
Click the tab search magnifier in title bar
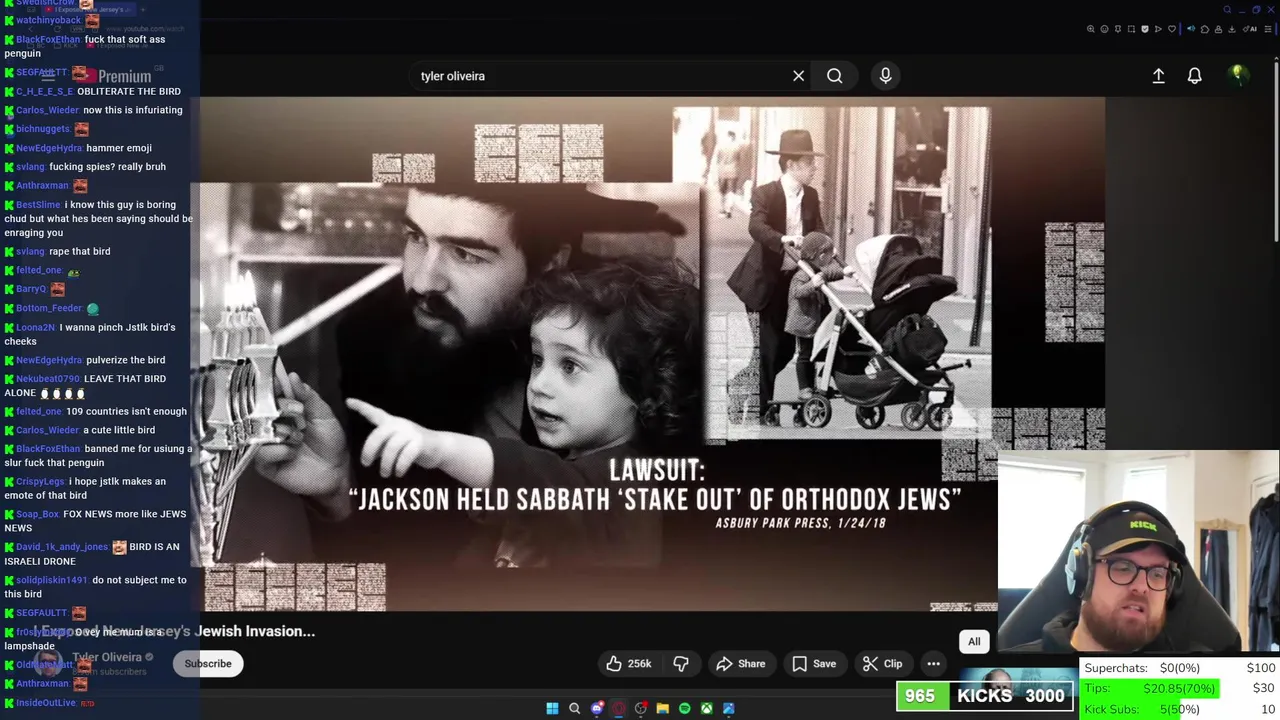[1229, 9]
